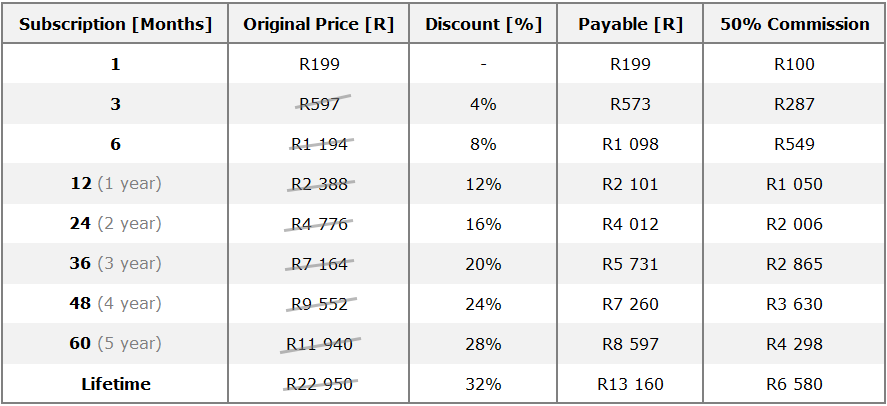Select the 20% discount cell

[483, 264]
